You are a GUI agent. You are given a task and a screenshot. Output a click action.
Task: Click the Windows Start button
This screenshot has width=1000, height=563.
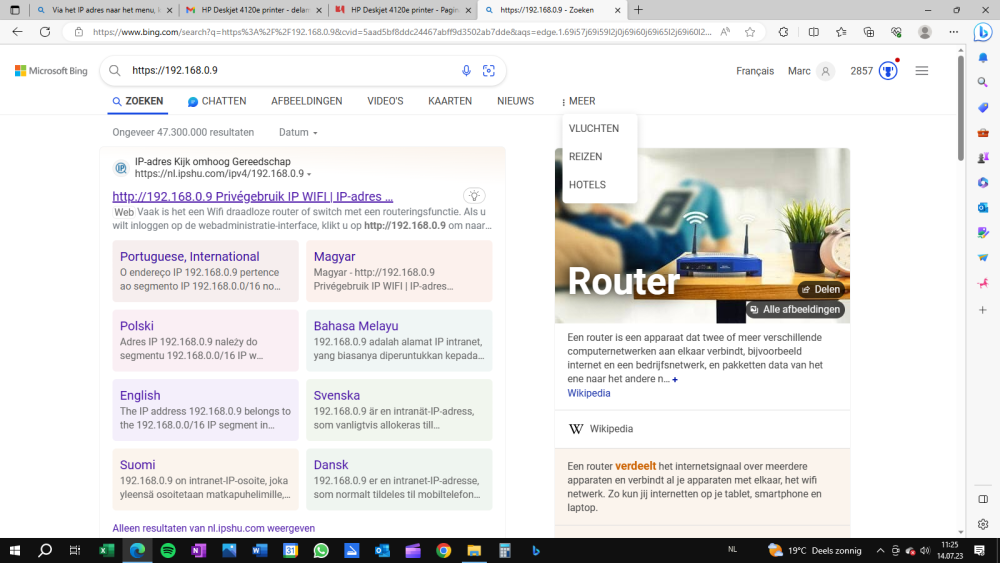pyautogui.click(x=15, y=550)
